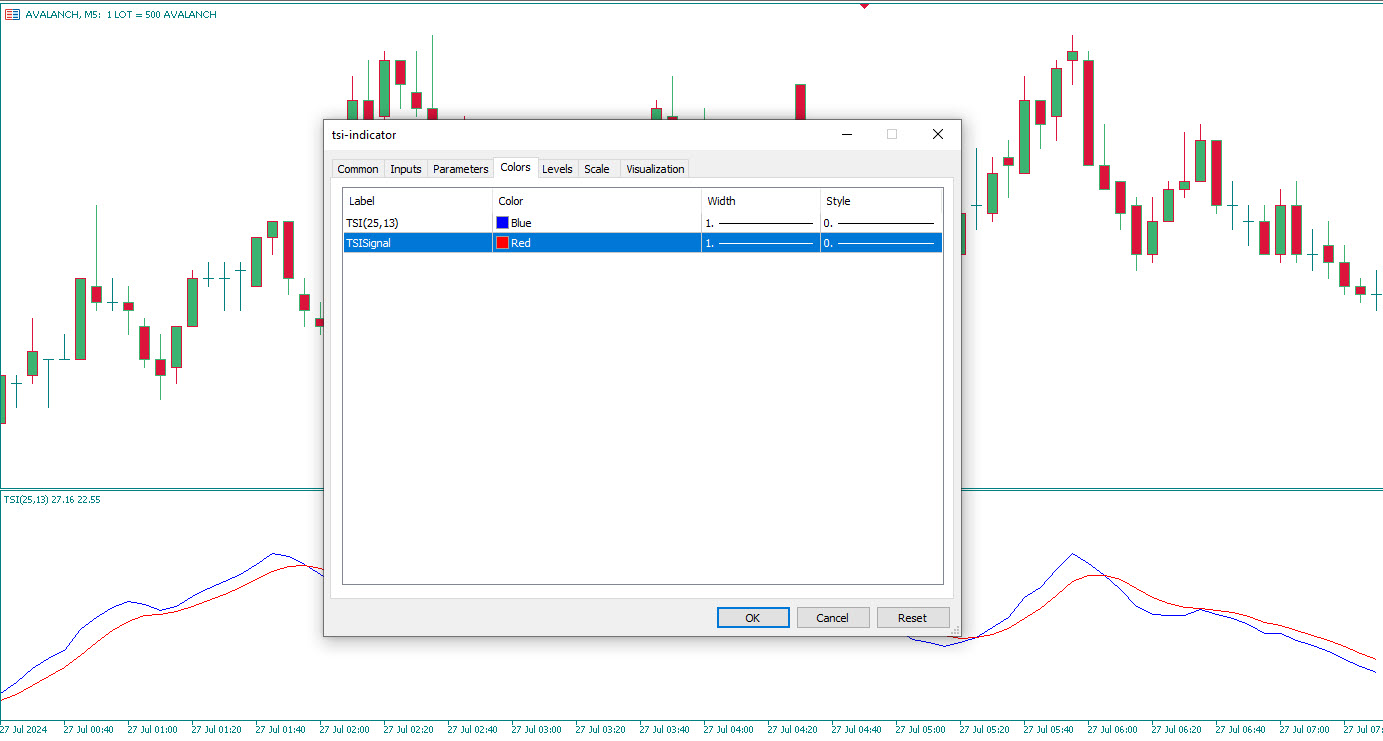Open the Inputs tab
Screen dimensions: 1383x741
(405, 169)
